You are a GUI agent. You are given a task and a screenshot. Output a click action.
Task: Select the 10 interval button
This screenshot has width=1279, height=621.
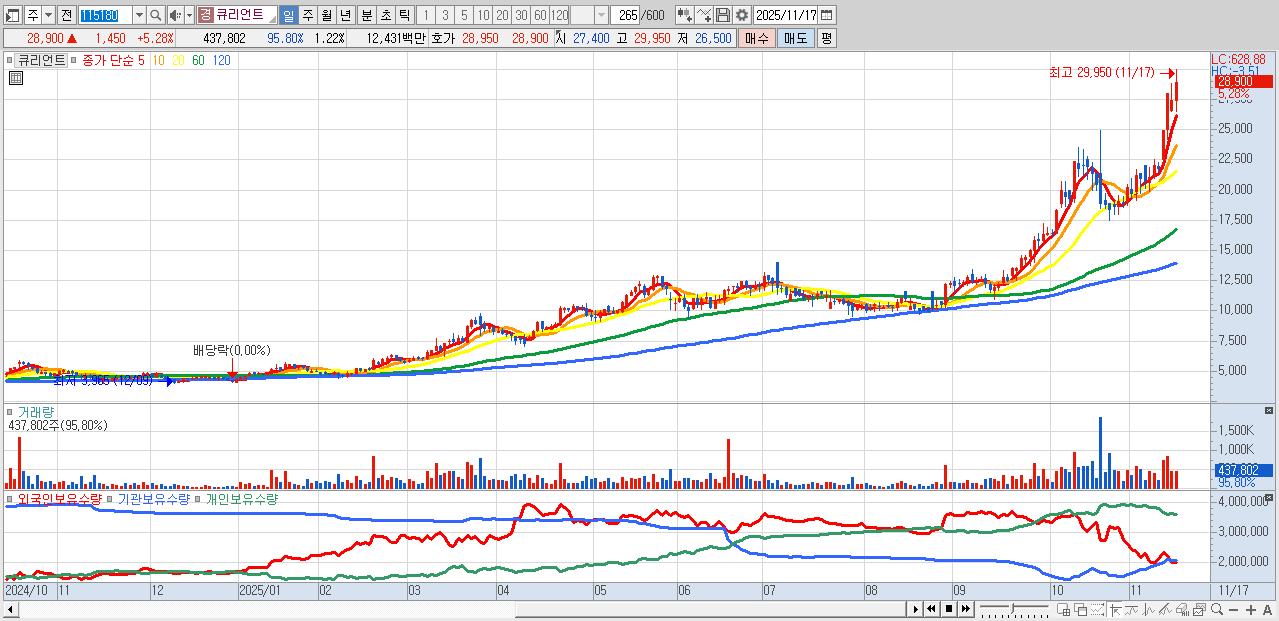click(x=483, y=15)
